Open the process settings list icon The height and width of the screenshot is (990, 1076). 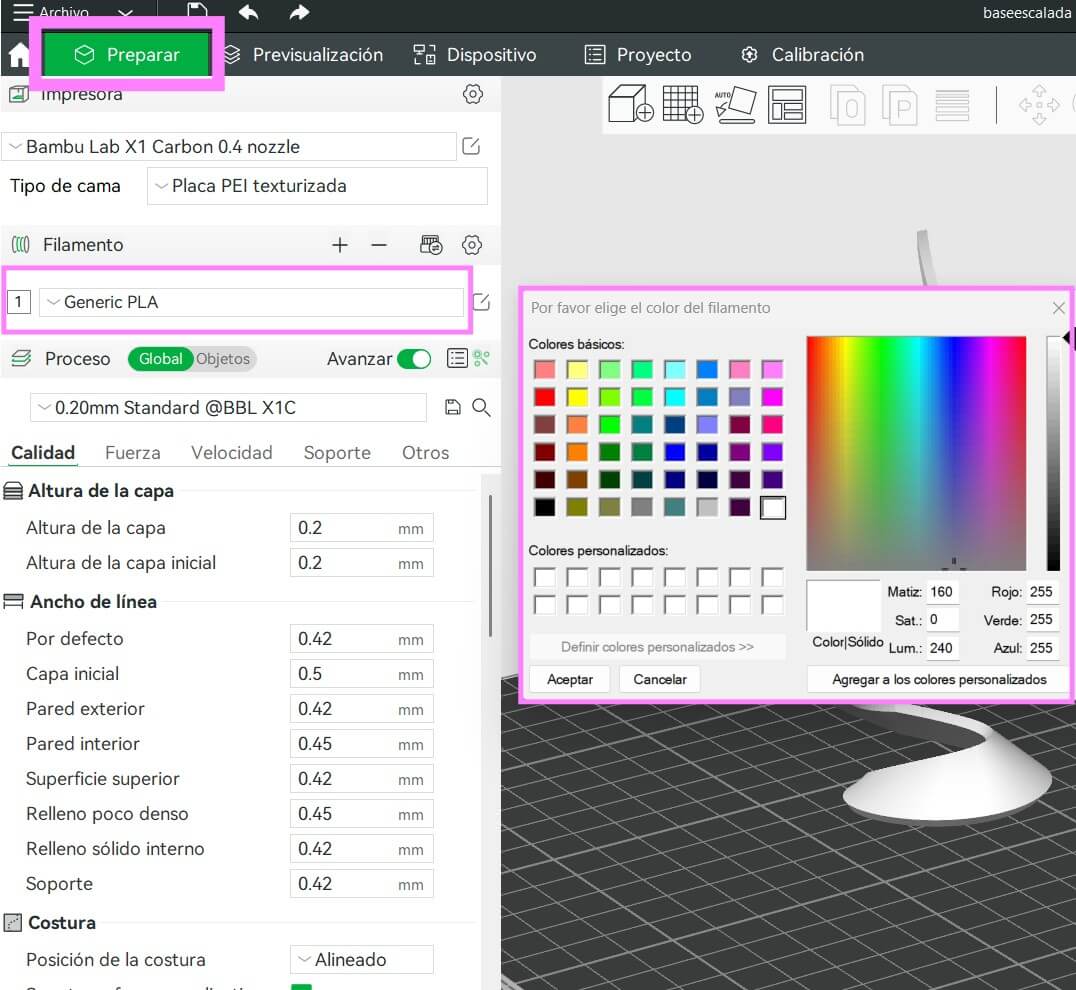457,358
